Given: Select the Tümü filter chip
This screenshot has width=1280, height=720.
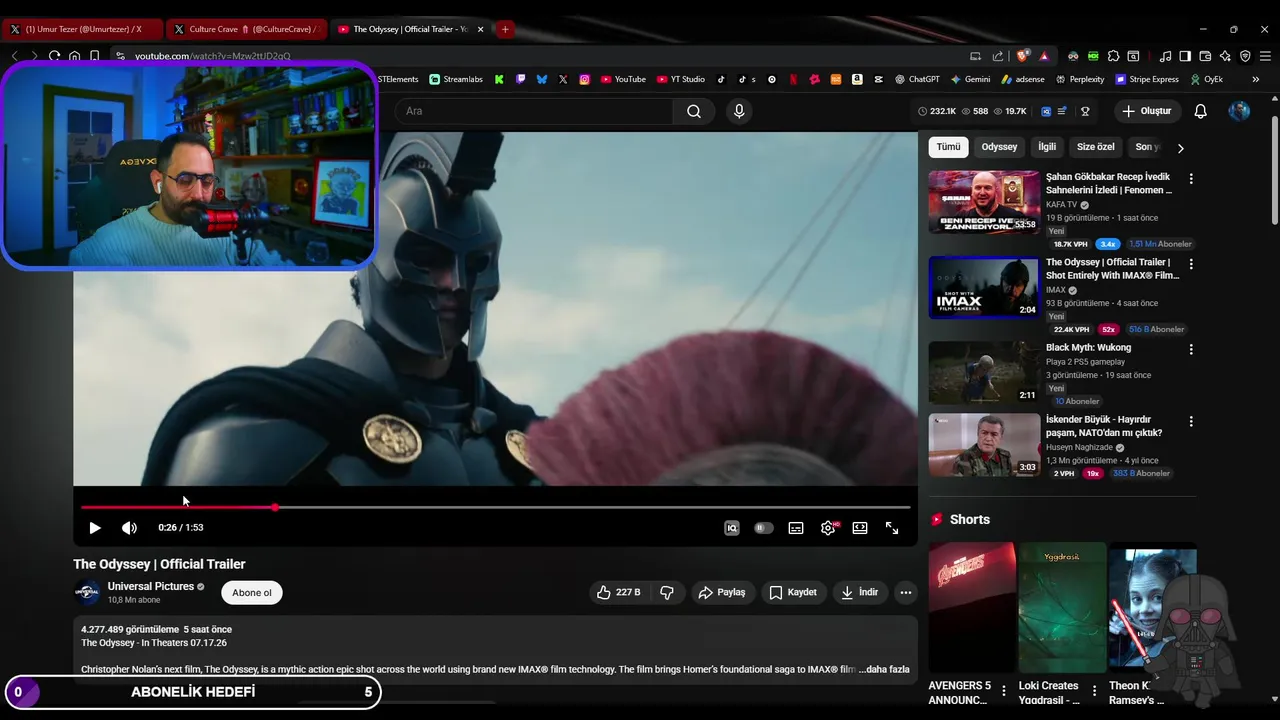Looking at the screenshot, I should tap(948, 147).
